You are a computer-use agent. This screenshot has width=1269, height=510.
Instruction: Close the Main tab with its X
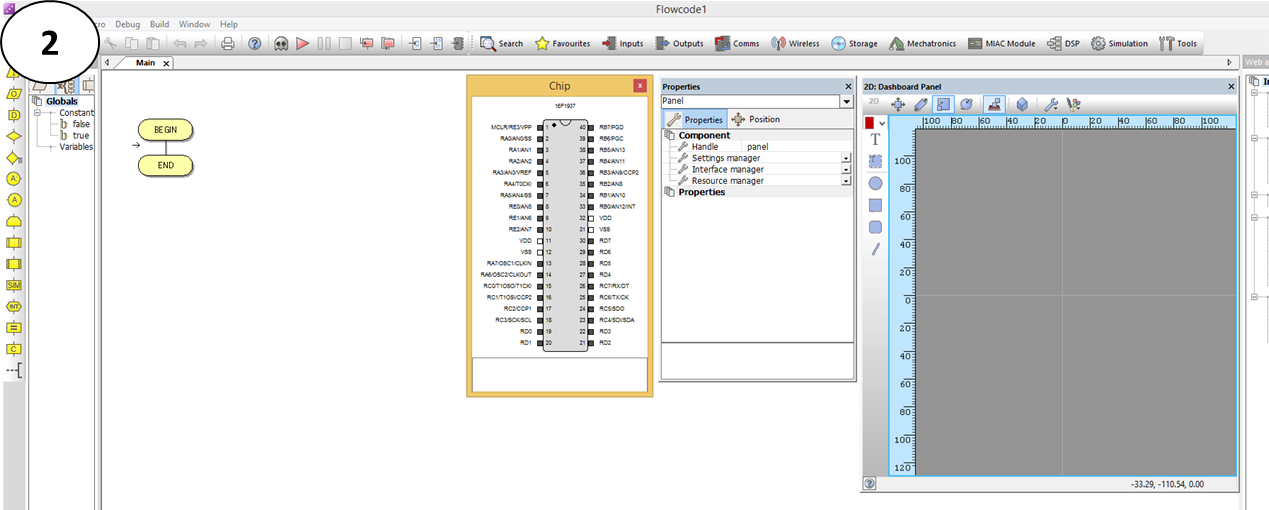tap(166, 63)
